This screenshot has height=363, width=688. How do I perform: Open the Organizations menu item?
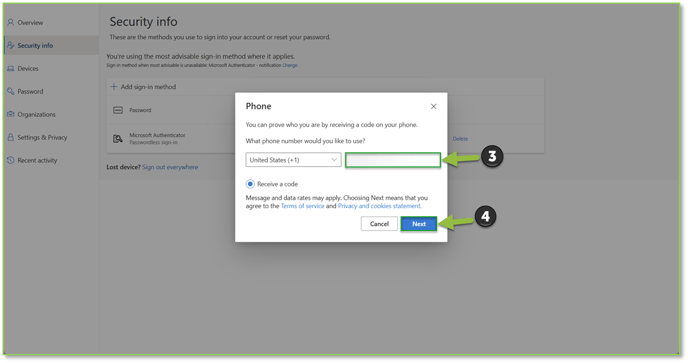(x=36, y=114)
